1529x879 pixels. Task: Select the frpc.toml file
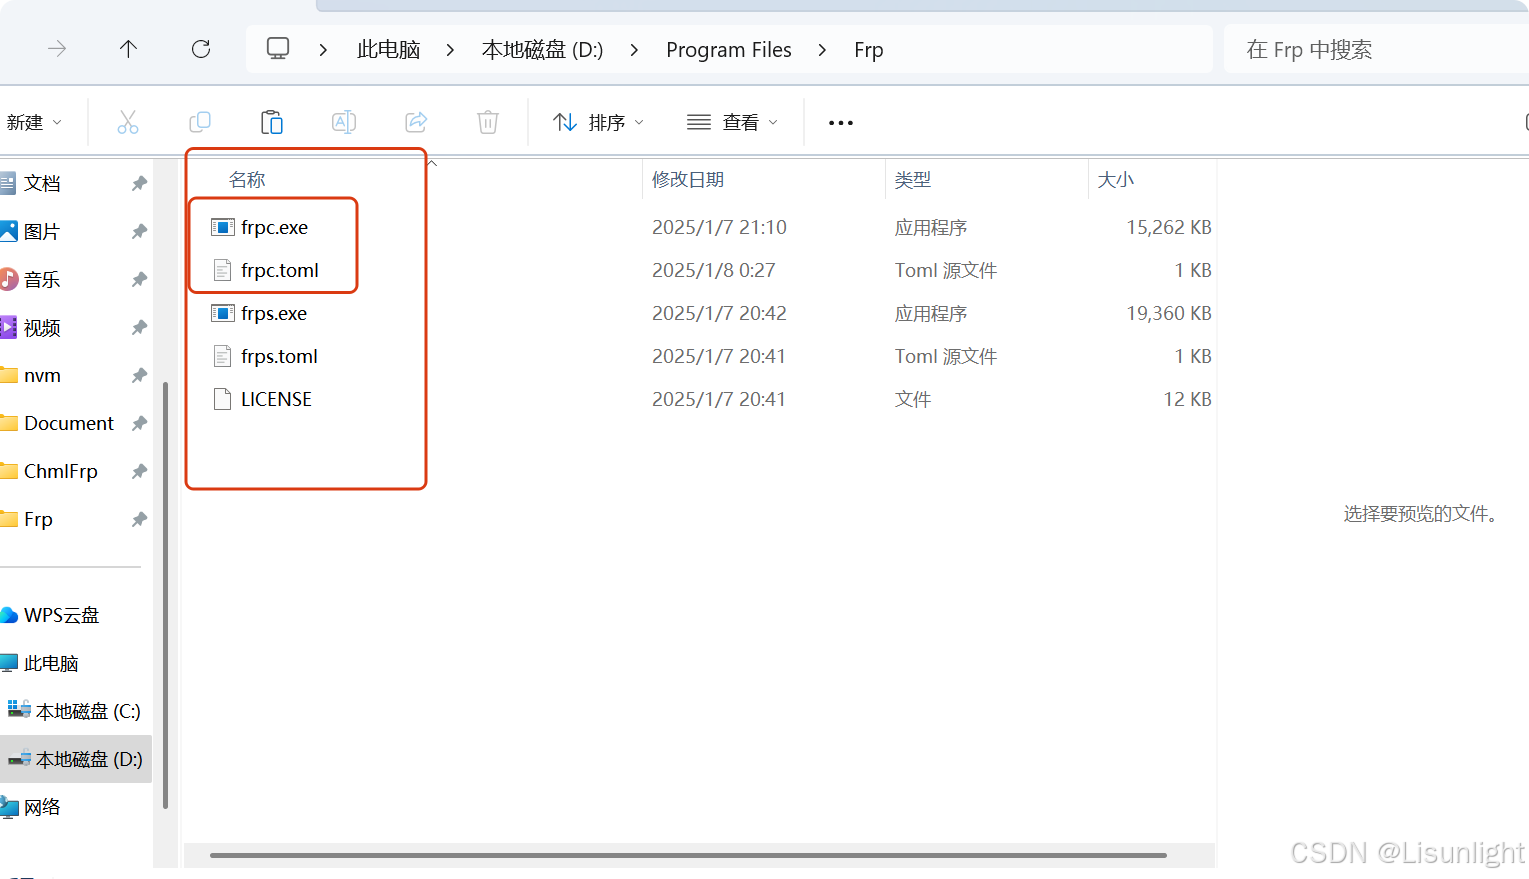(x=280, y=270)
